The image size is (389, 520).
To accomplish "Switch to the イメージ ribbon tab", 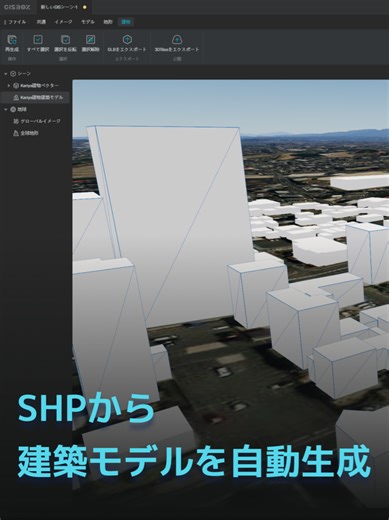I will [63, 22].
